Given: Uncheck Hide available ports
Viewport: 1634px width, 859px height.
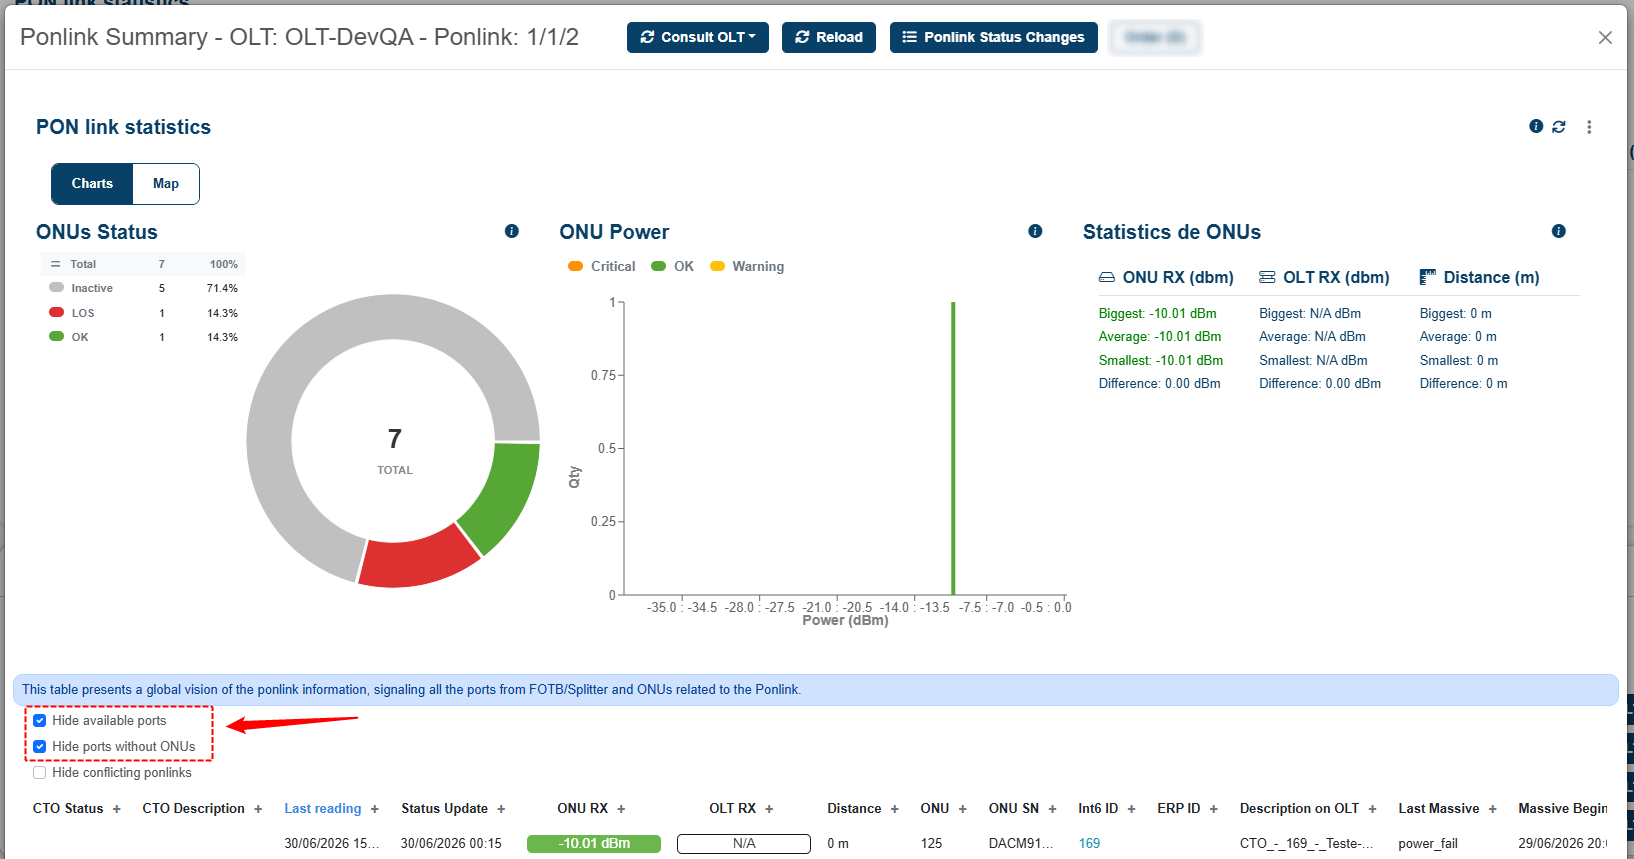Looking at the screenshot, I should [40, 720].
